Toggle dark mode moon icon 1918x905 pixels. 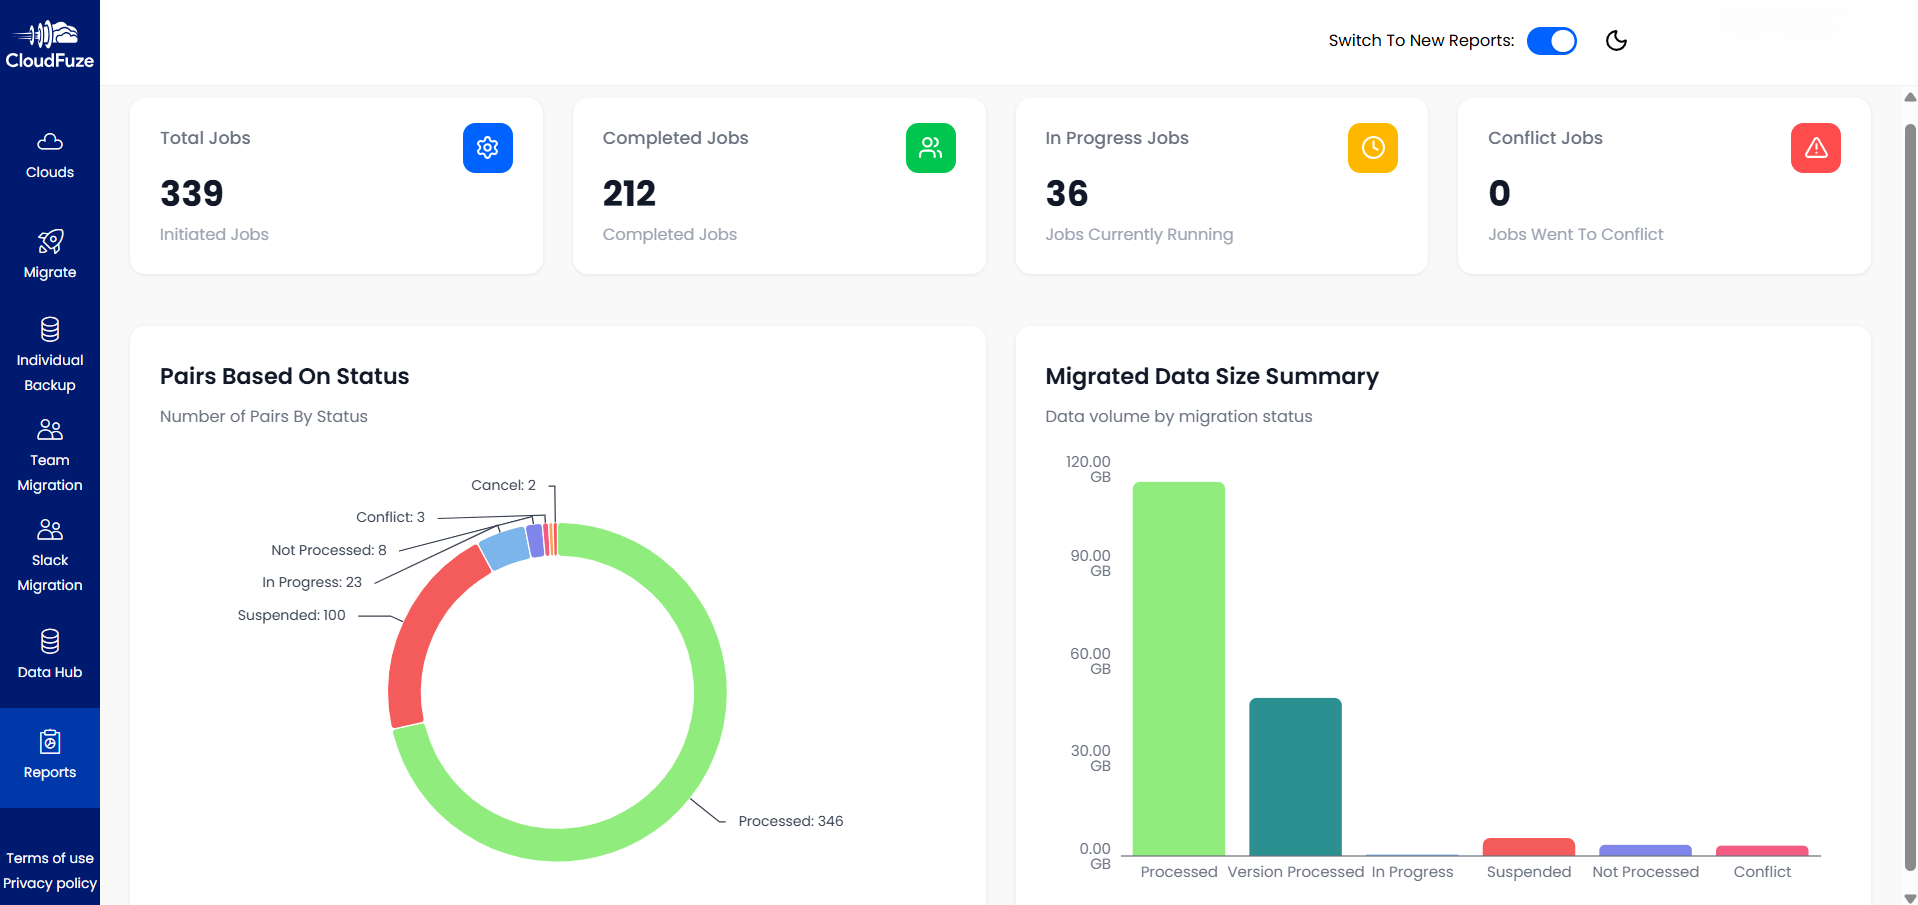[1616, 40]
